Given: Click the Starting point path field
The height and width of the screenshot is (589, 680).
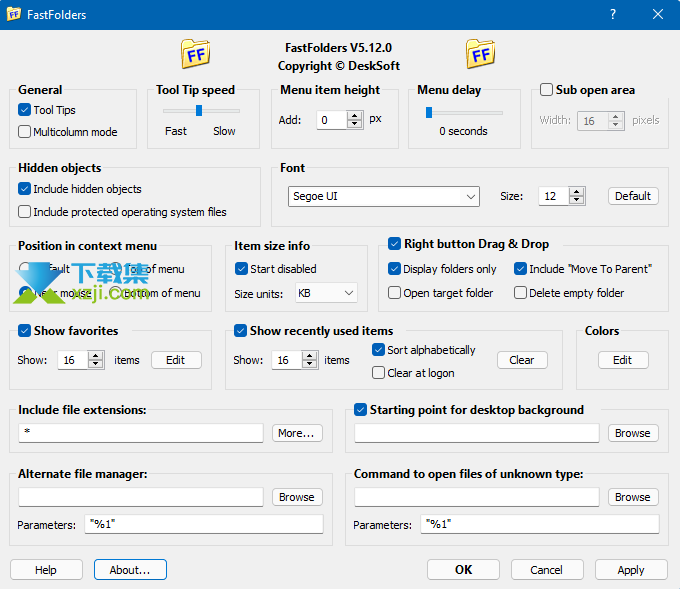Looking at the screenshot, I should tap(477, 433).
